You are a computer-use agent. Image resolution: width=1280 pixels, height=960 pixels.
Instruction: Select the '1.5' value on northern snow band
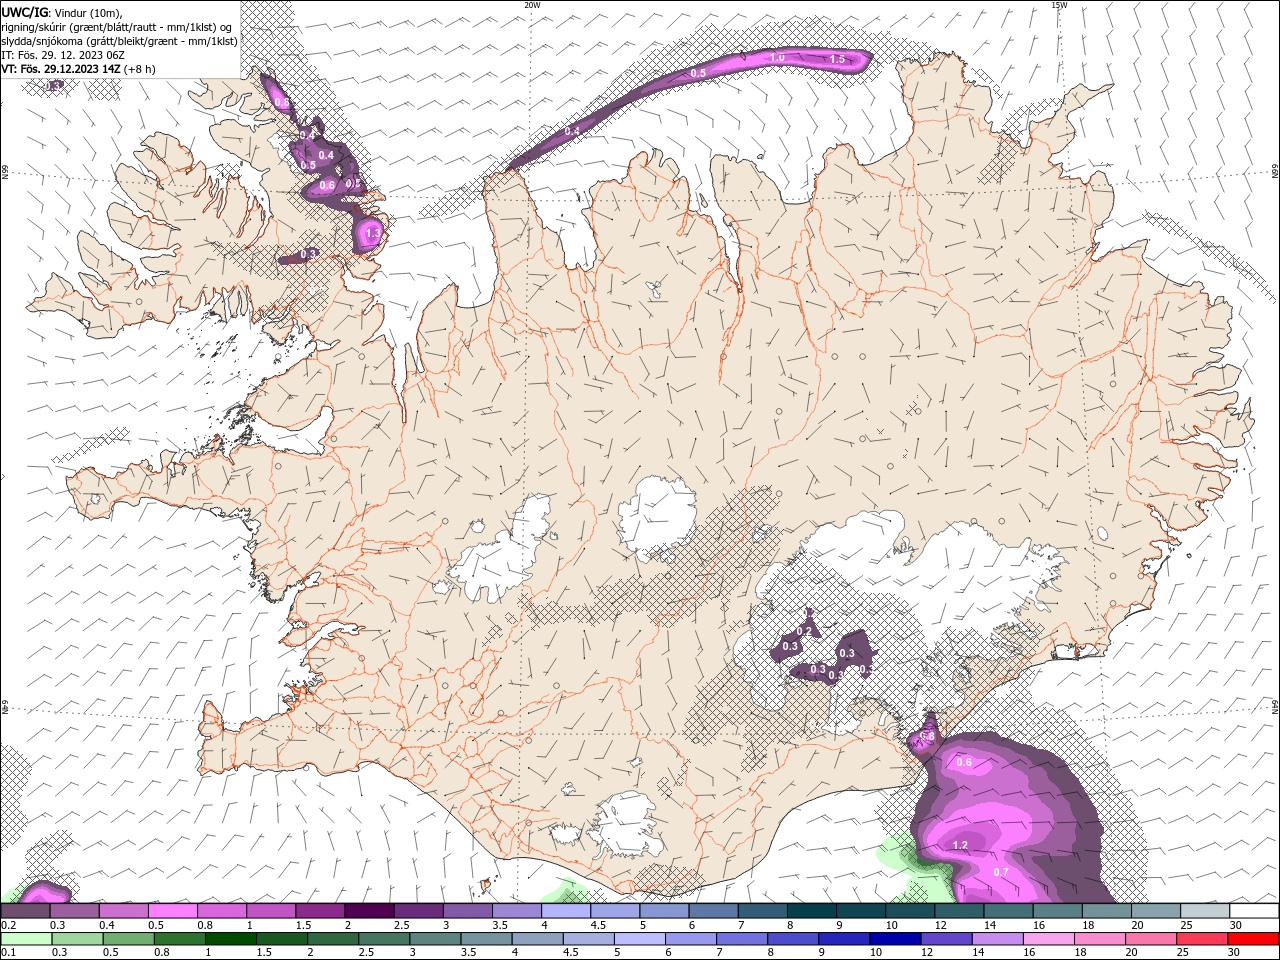[x=838, y=60]
